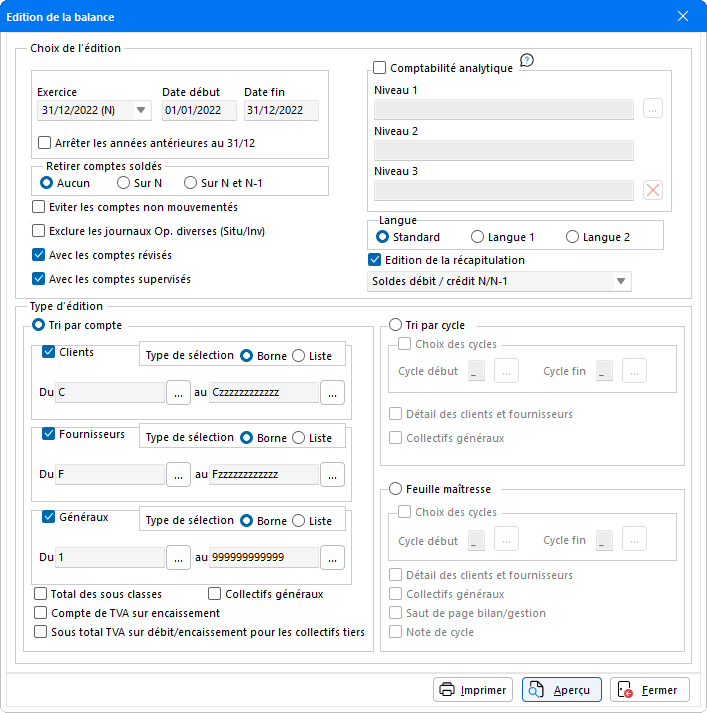707x713 pixels.
Task: Expand the Soldes débit / crédit N/N-1 dropdown
Action: point(621,282)
